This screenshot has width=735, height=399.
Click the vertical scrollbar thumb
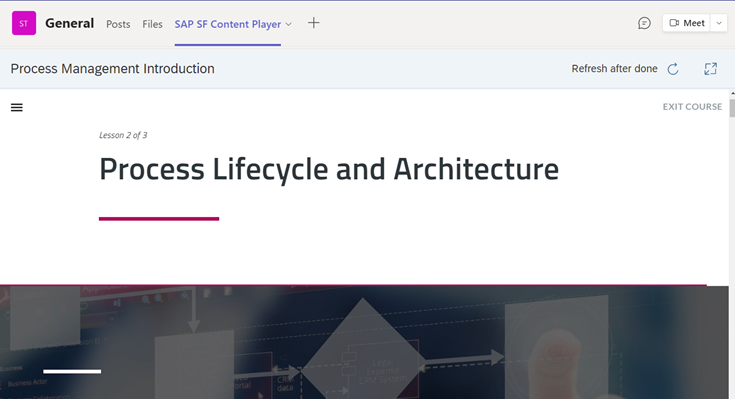[x=732, y=108]
